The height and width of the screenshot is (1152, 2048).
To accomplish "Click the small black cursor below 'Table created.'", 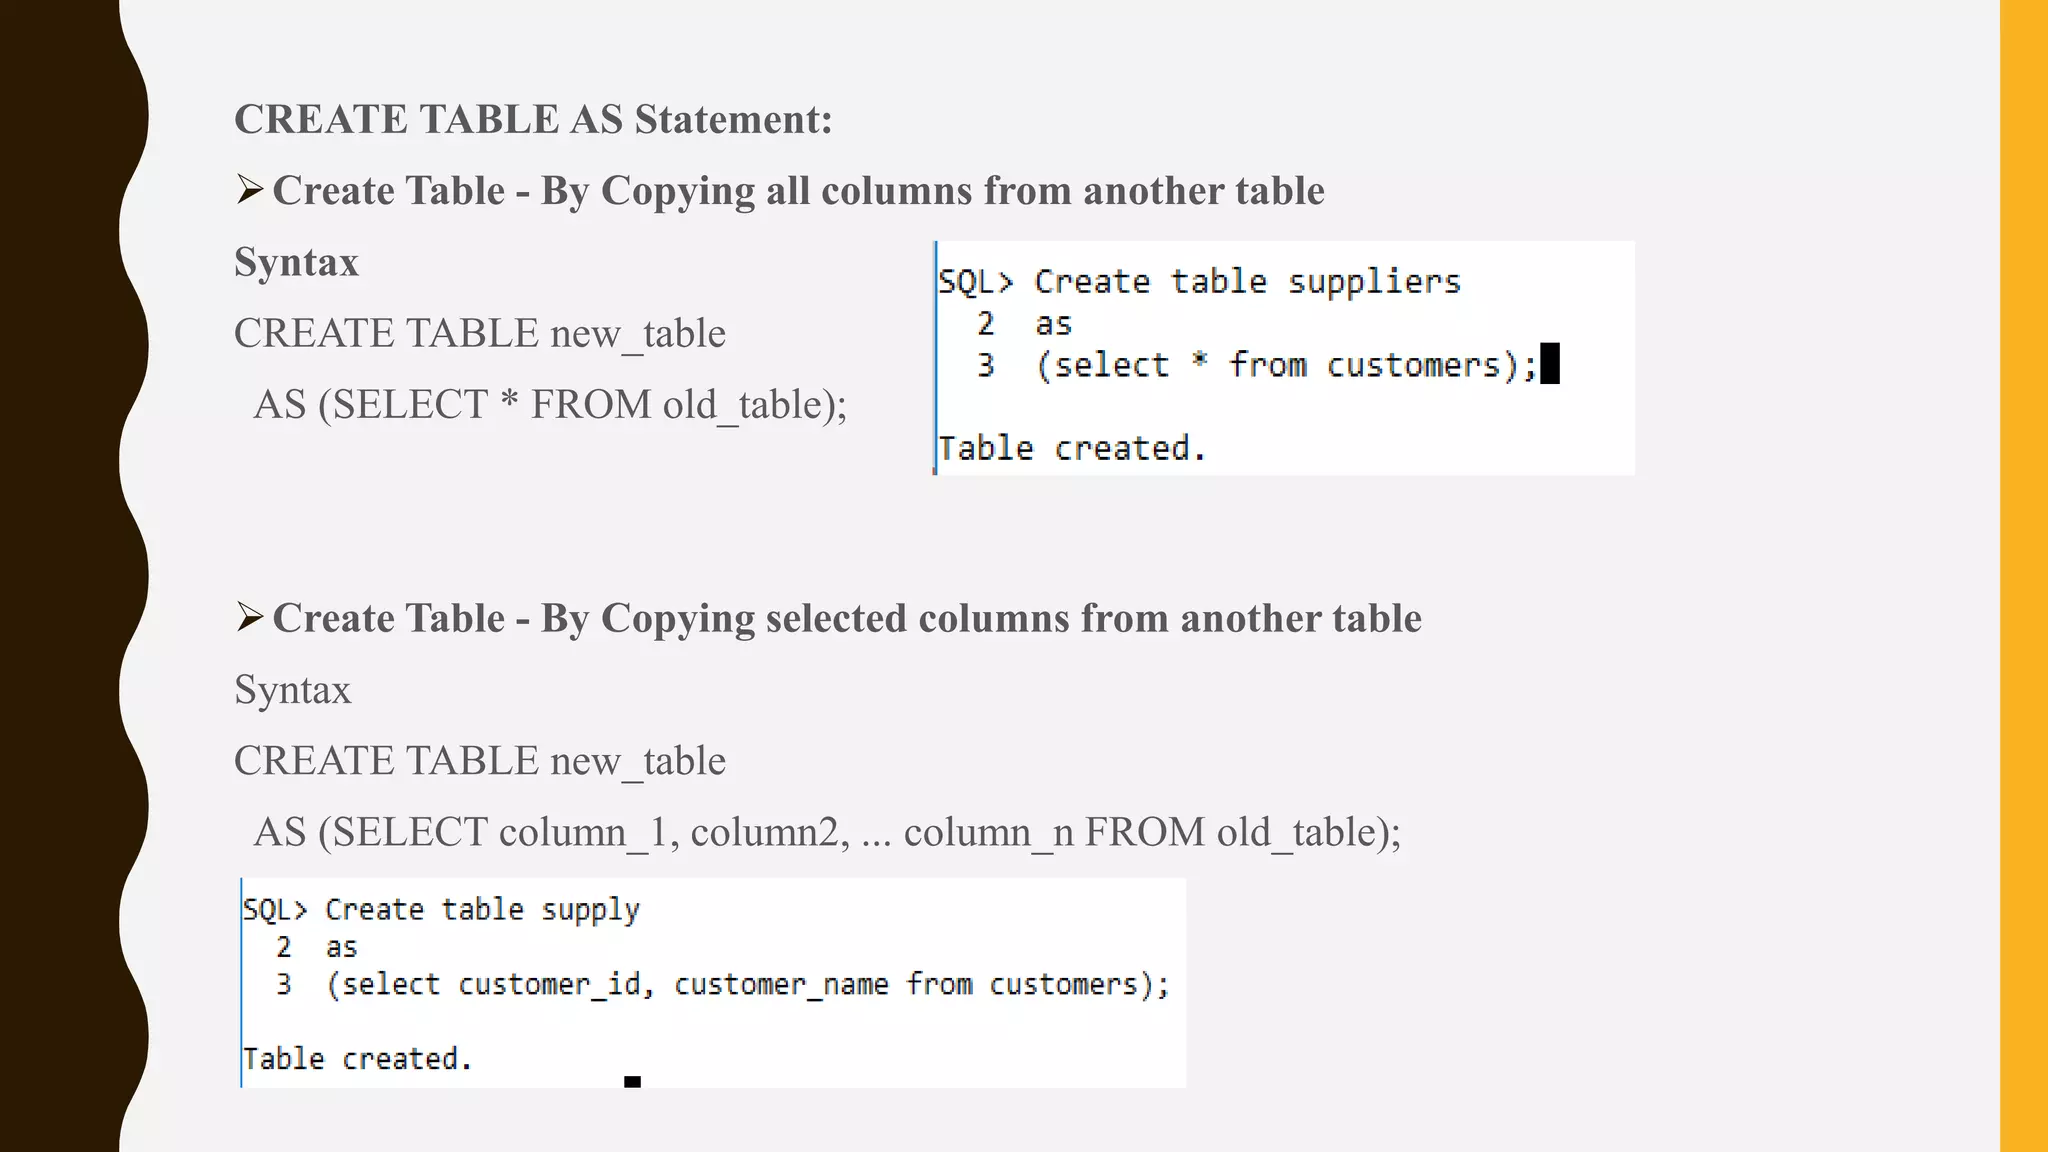I will point(632,1082).
